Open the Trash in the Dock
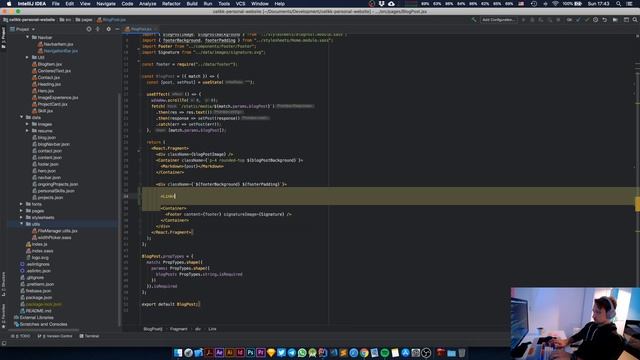Screen dimensions: 640x360 (462, 353)
